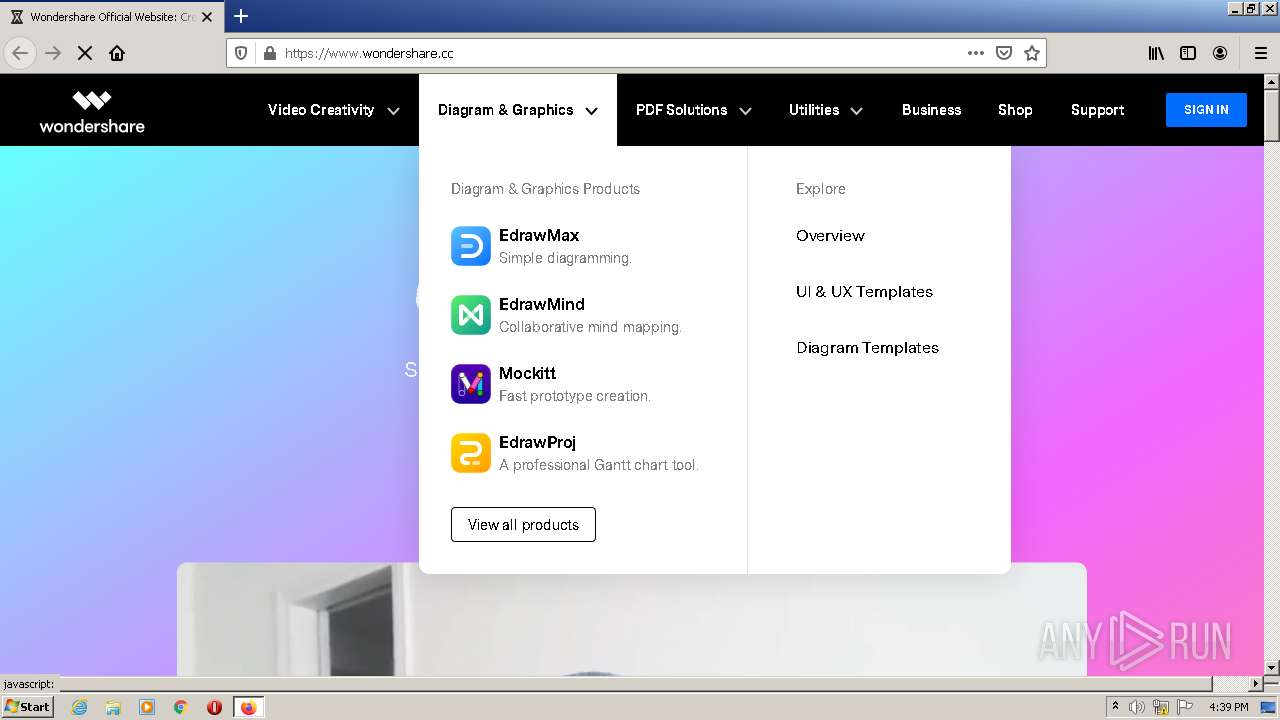Screen dimensions: 1280x720
Task: Select the Wondershare Official Website tab
Action: click(111, 17)
